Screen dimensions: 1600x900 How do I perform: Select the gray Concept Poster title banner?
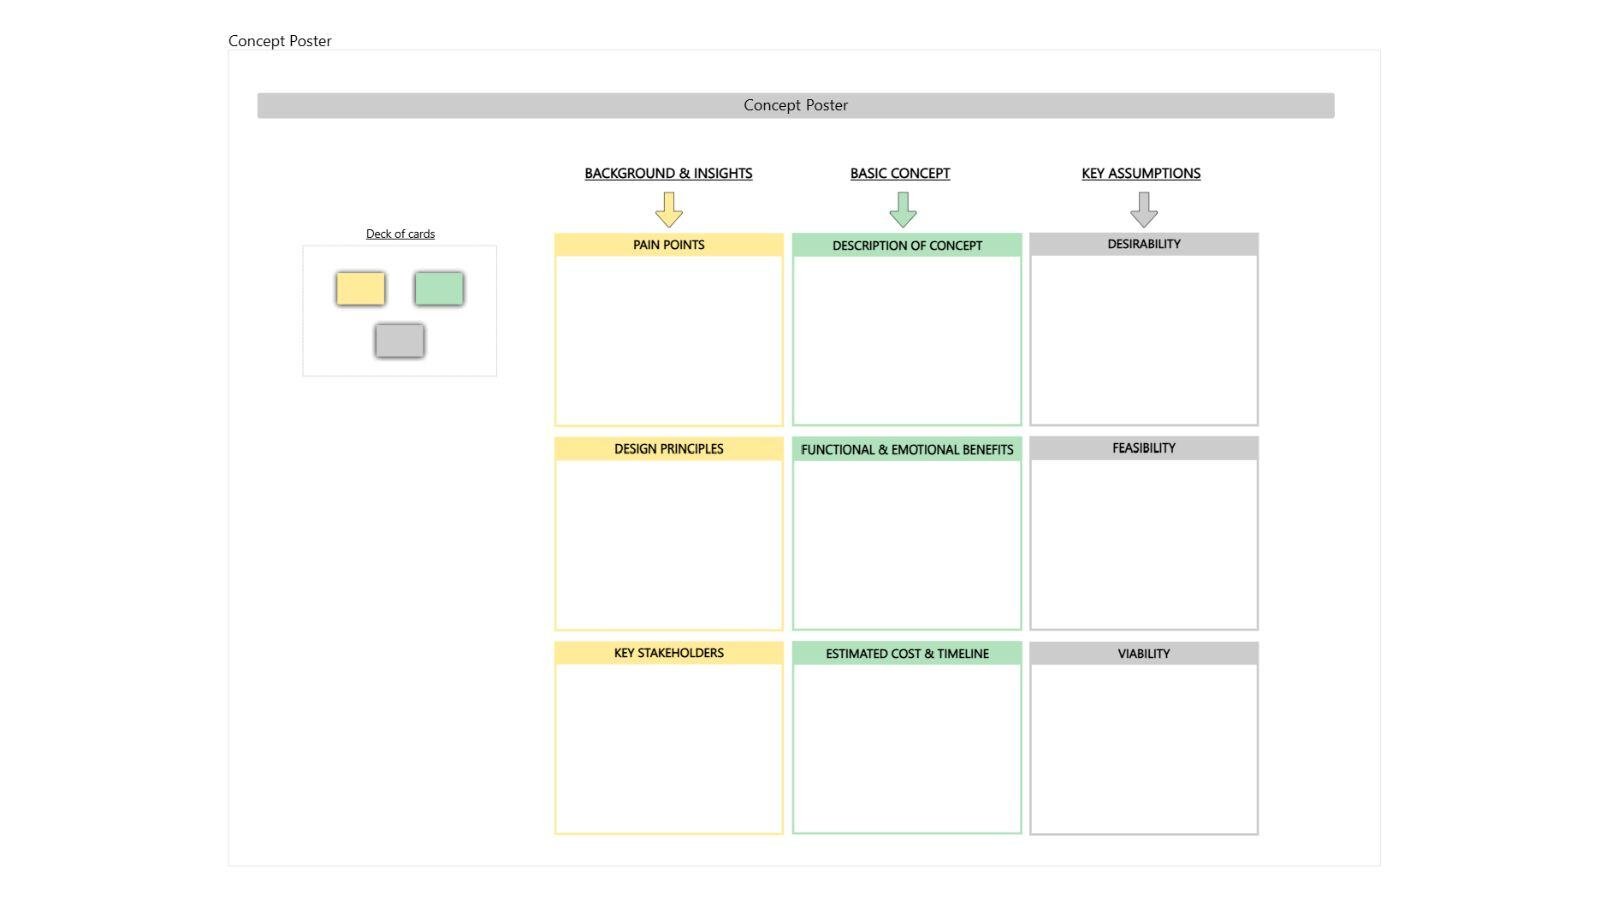point(795,106)
